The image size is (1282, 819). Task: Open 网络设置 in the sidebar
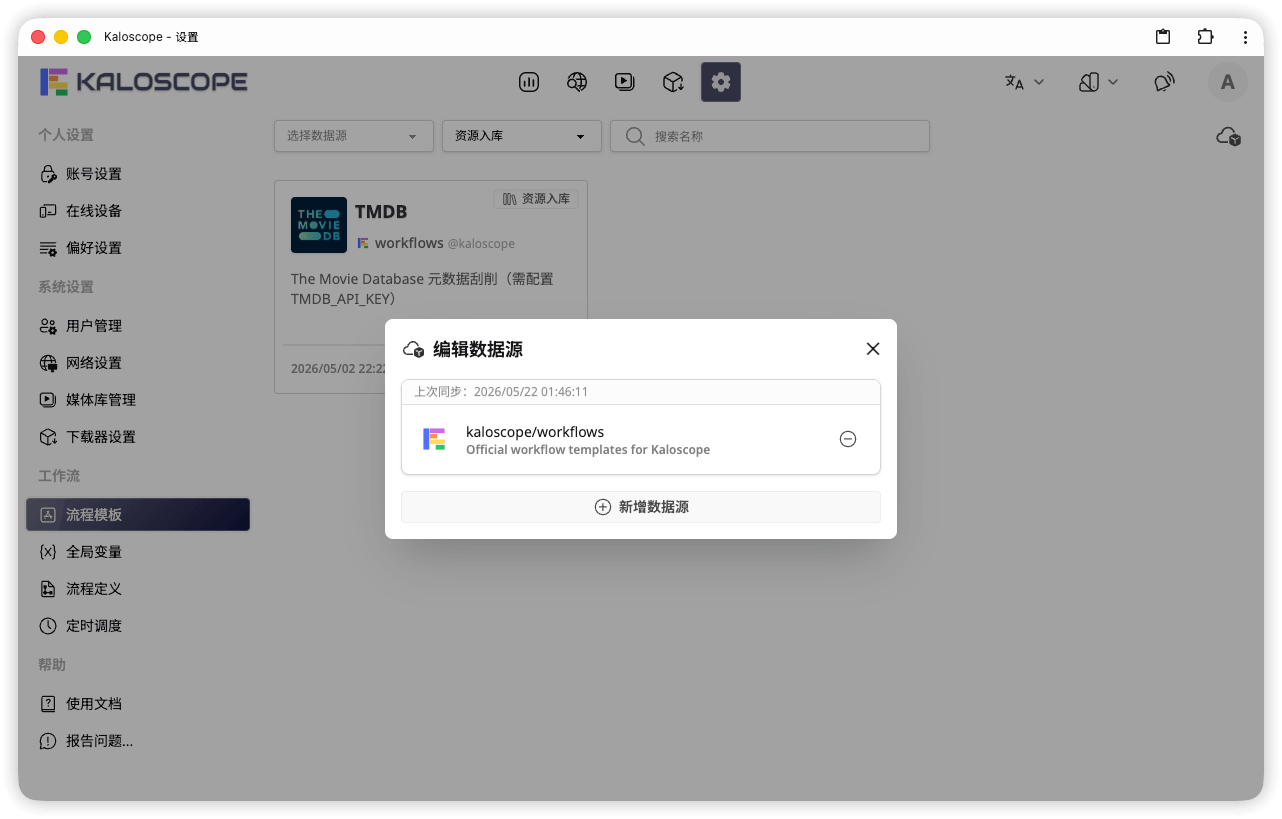(x=138, y=363)
